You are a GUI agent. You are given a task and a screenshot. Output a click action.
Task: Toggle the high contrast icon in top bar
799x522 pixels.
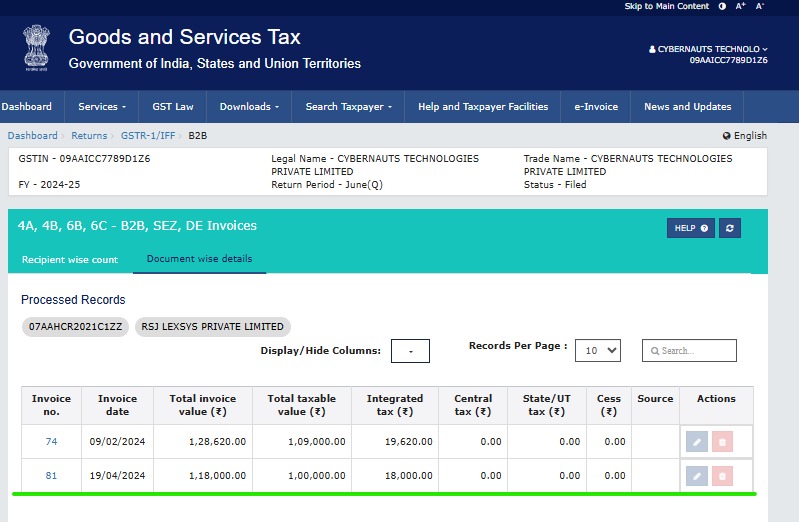pyautogui.click(x=722, y=6)
